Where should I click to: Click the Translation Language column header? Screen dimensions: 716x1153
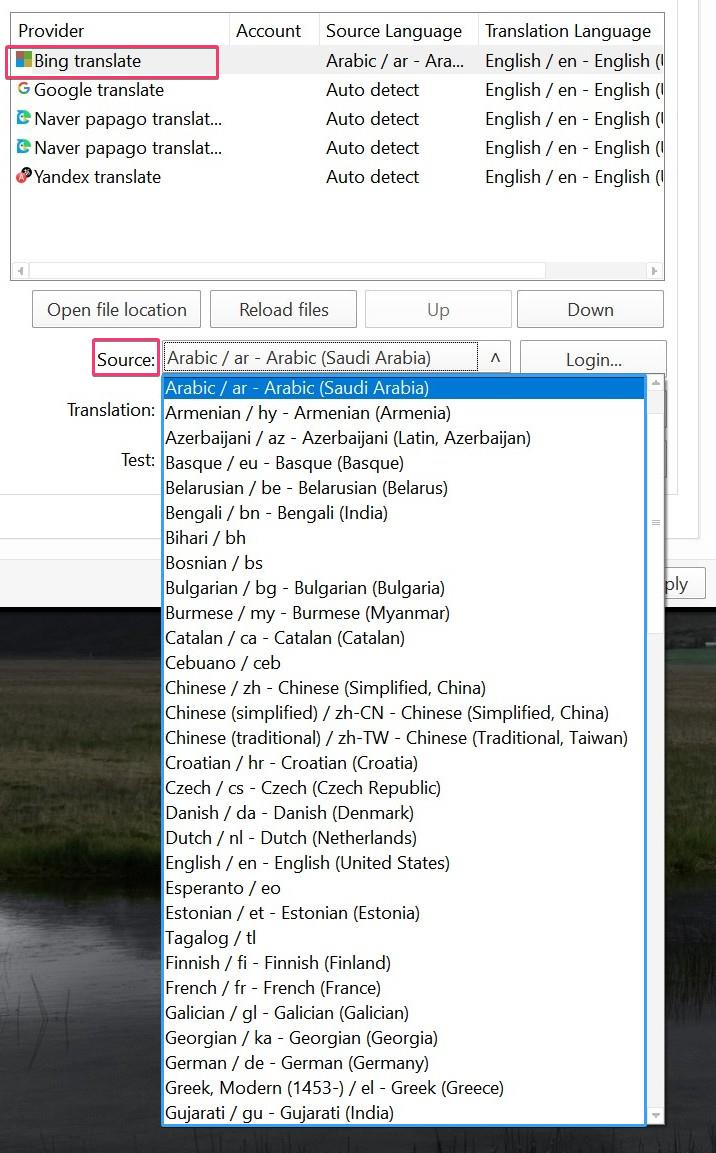pyautogui.click(x=570, y=30)
